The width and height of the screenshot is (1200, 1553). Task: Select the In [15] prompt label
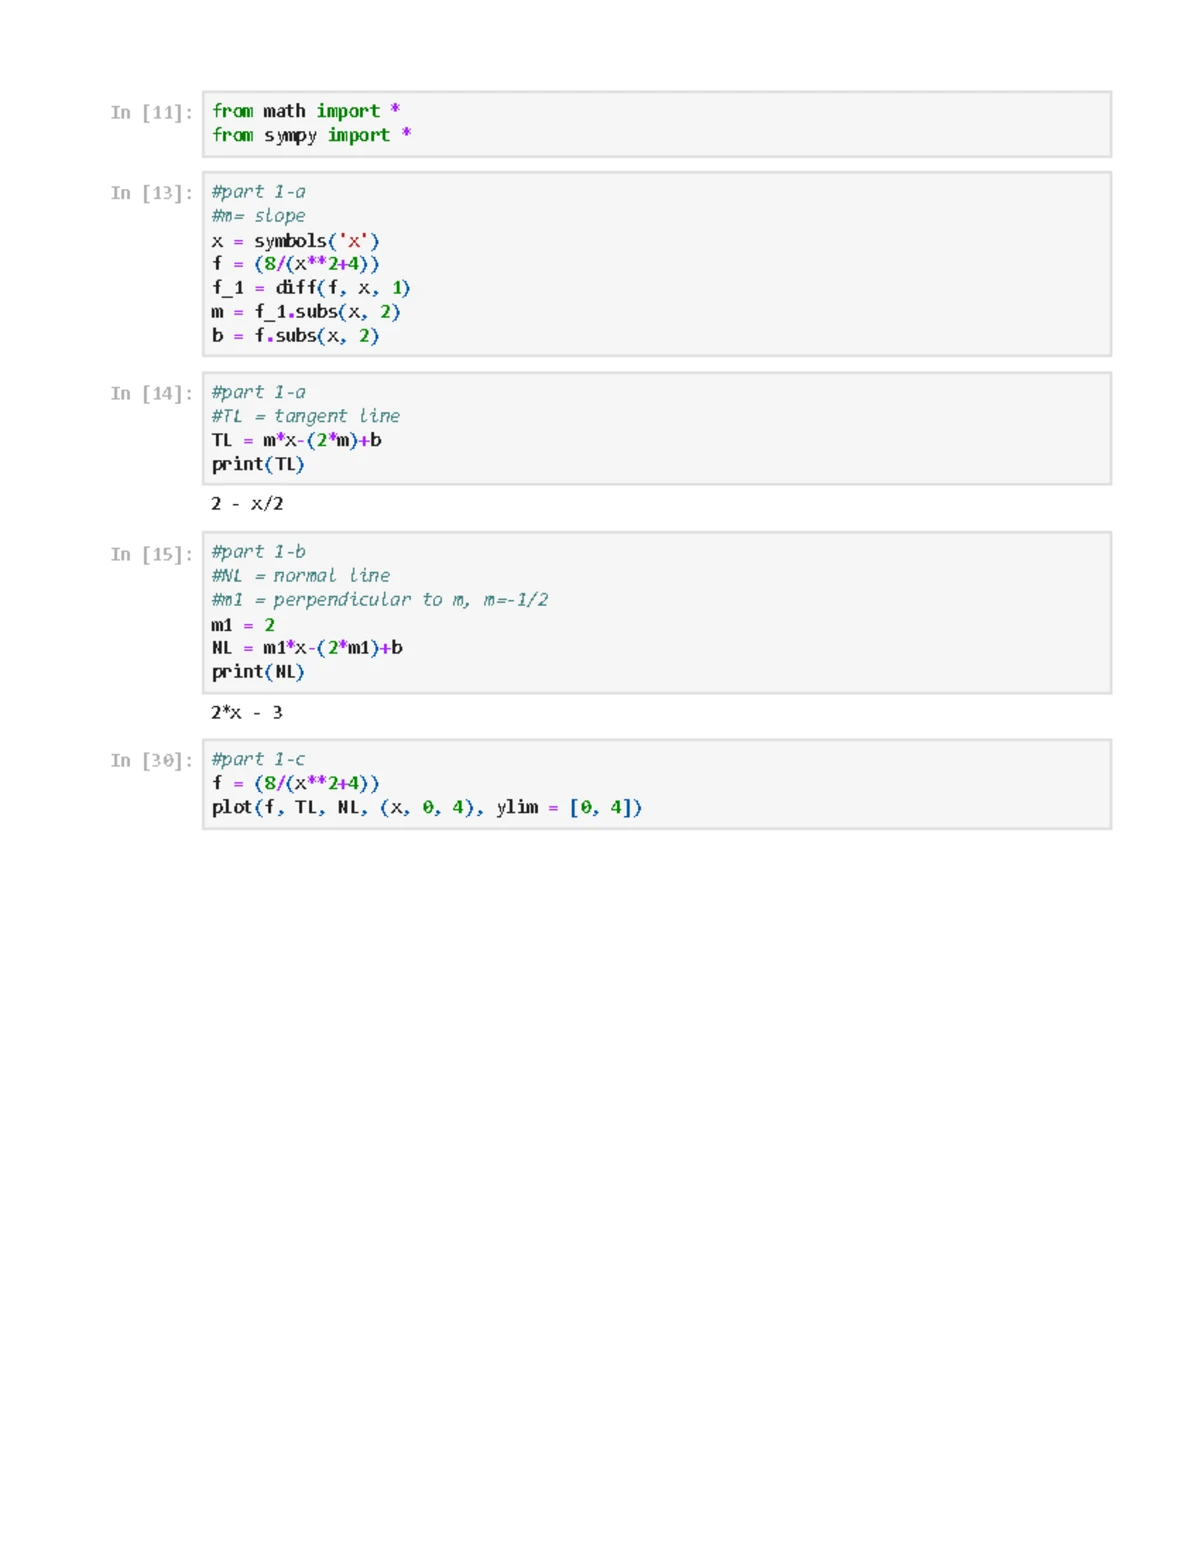click(x=151, y=554)
